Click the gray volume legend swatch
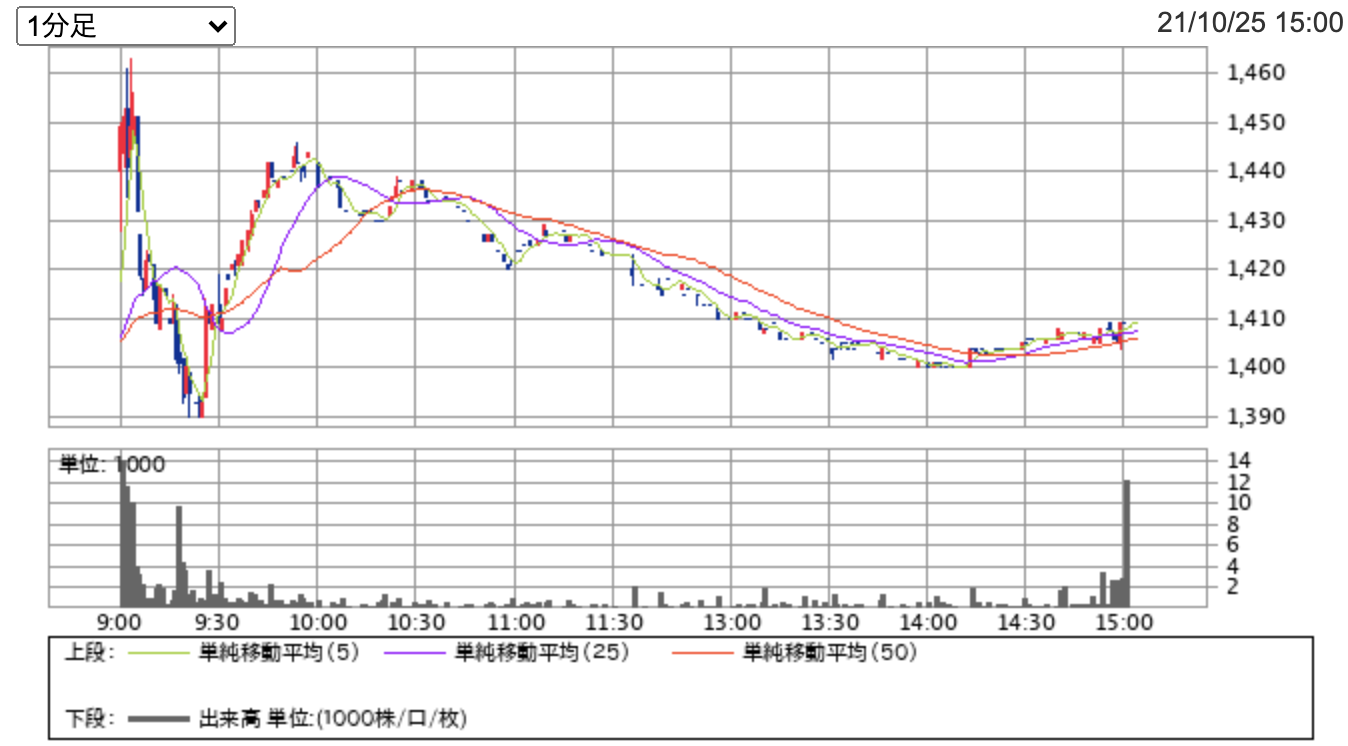The height and width of the screenshot is (746, 1348). tap(159, 719)
